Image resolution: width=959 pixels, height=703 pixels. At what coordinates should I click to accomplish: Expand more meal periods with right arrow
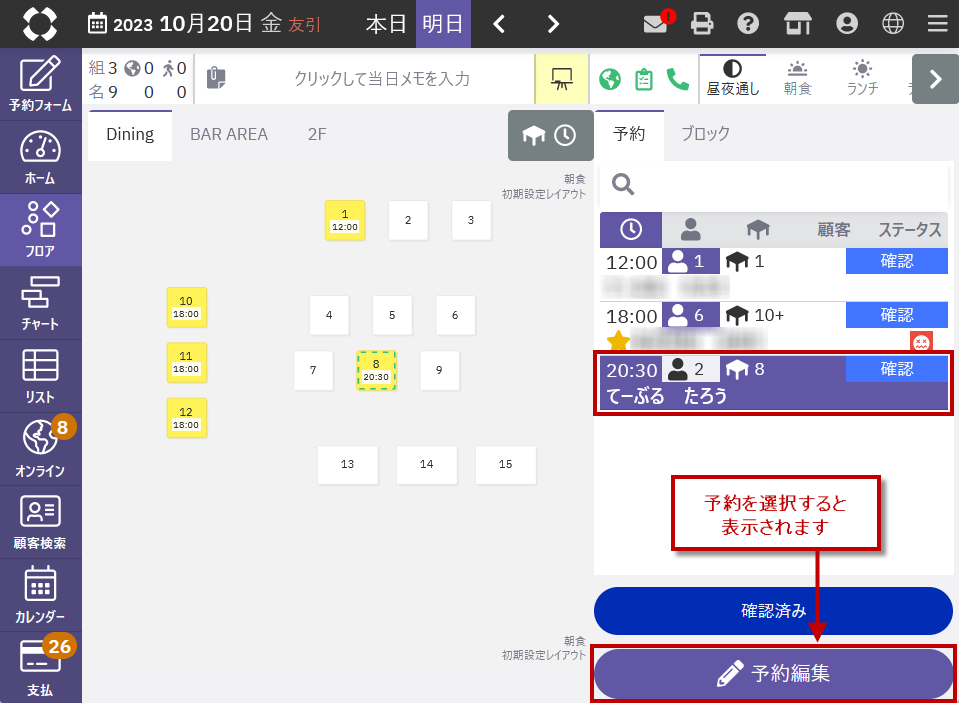click(x=935, y=79)
